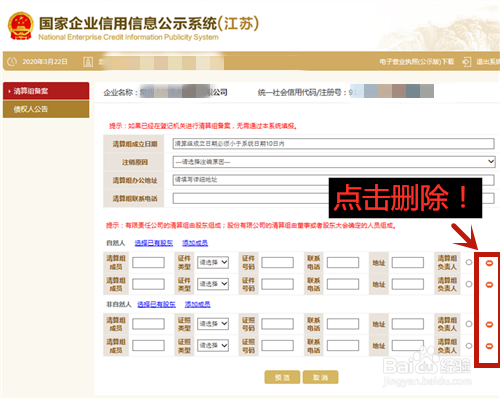Click the 清算组成立日期 input field
Viewport: 500px width, 399px height.
pyautogui.click(x=333, y=144)
